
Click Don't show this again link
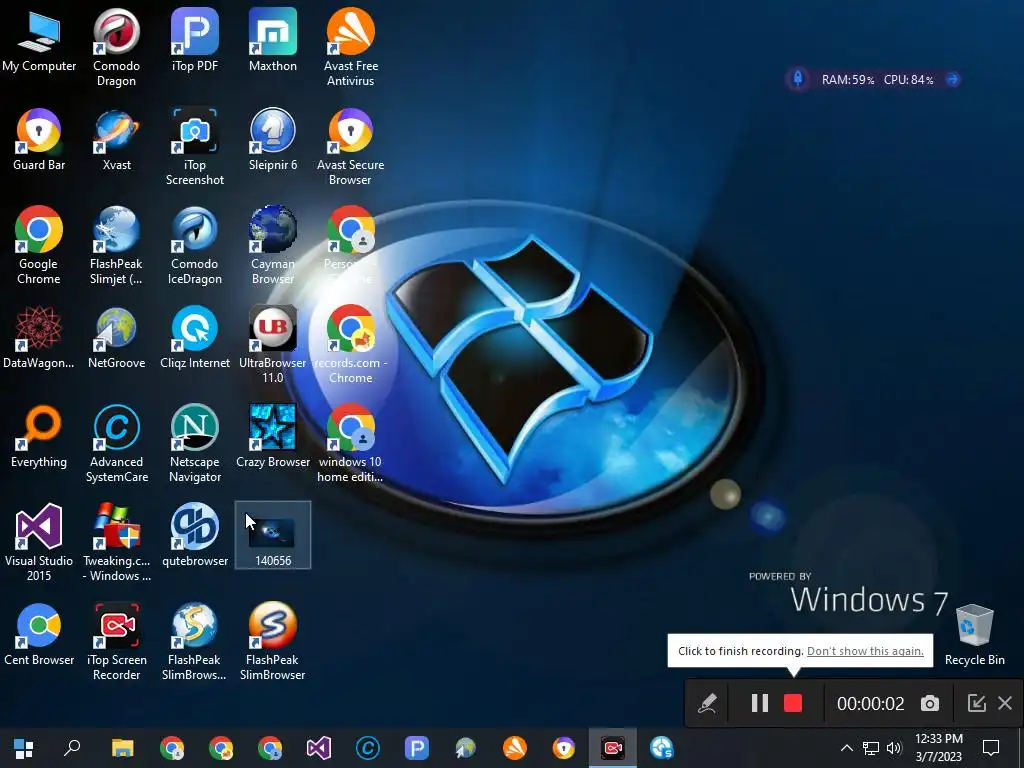865,651
